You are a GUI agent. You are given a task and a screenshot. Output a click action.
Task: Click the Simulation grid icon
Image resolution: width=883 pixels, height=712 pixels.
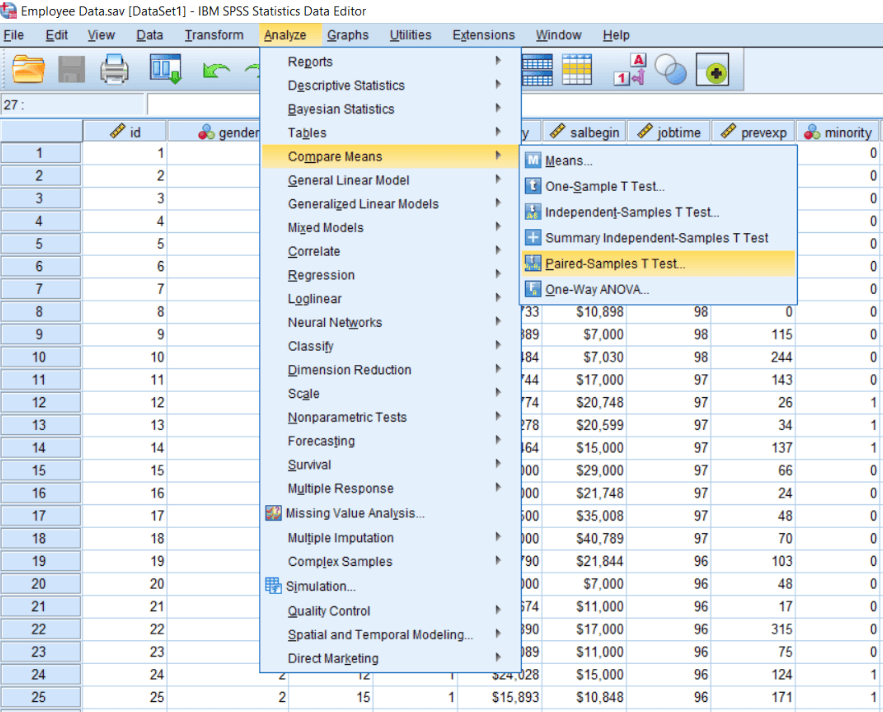274,586
